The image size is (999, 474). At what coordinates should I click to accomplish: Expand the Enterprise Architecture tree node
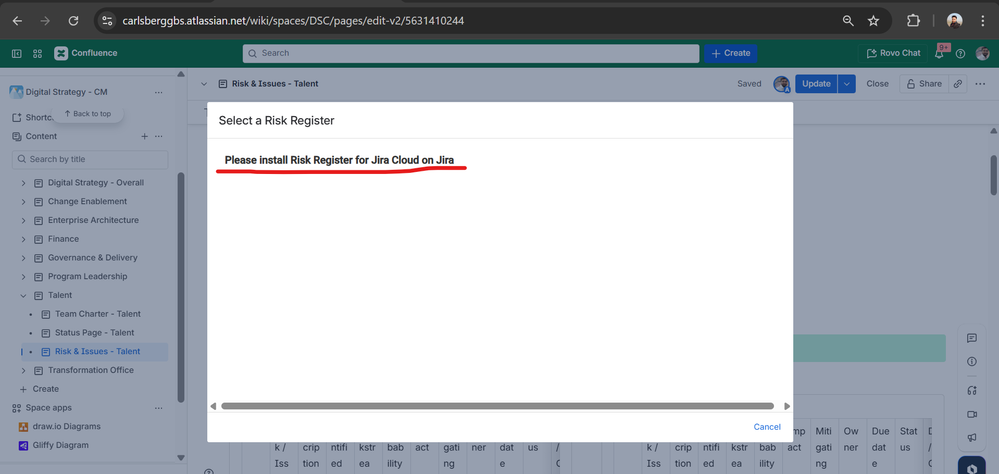[24, 220]
